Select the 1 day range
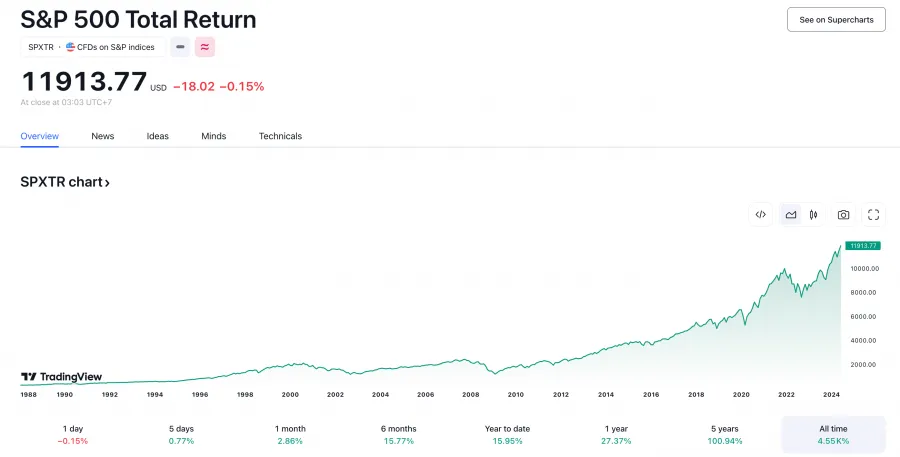The height and width of the screenshot is (457, 900). (x=73, y=435)
